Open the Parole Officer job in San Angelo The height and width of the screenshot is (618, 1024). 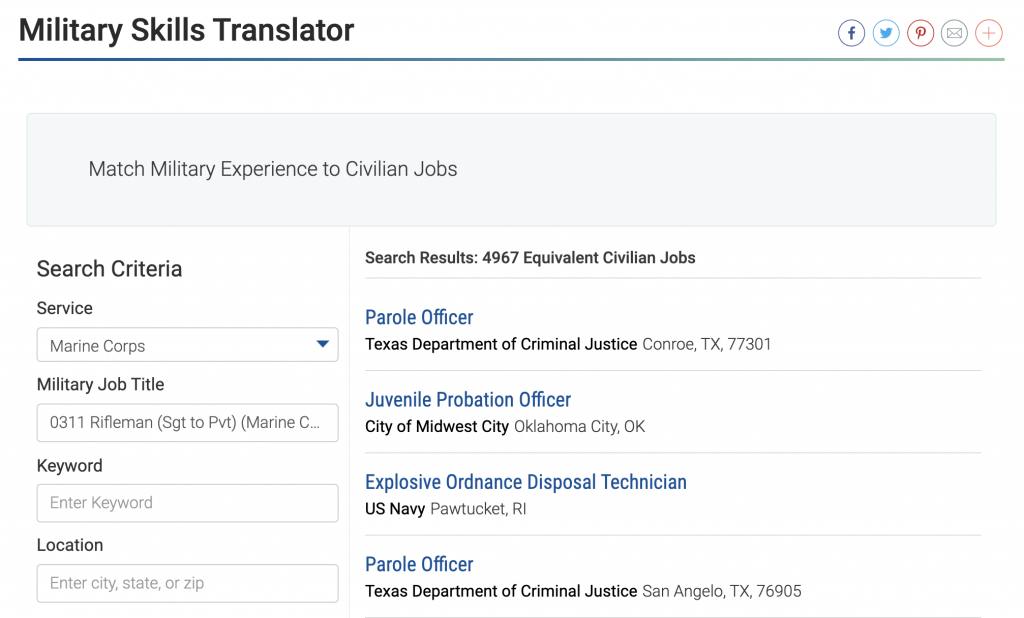pos(419,564)
